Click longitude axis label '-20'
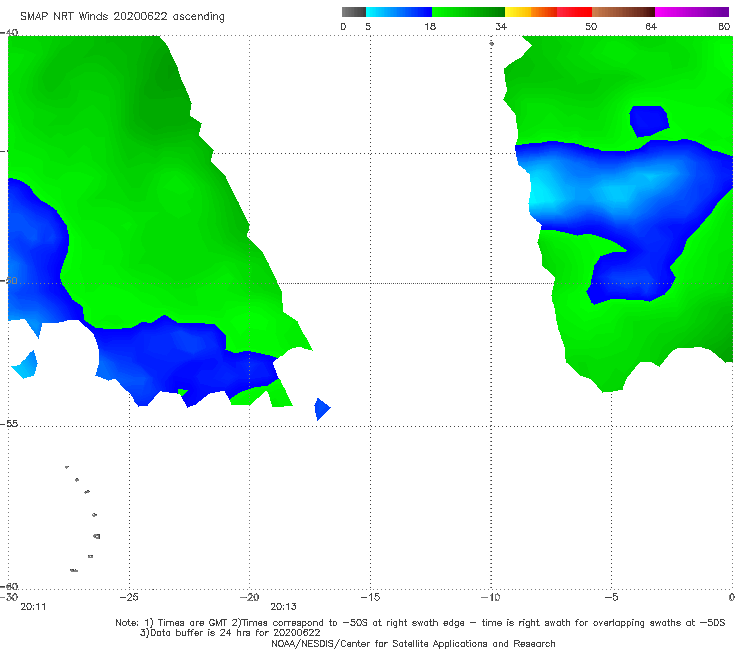 pos(250,597)
